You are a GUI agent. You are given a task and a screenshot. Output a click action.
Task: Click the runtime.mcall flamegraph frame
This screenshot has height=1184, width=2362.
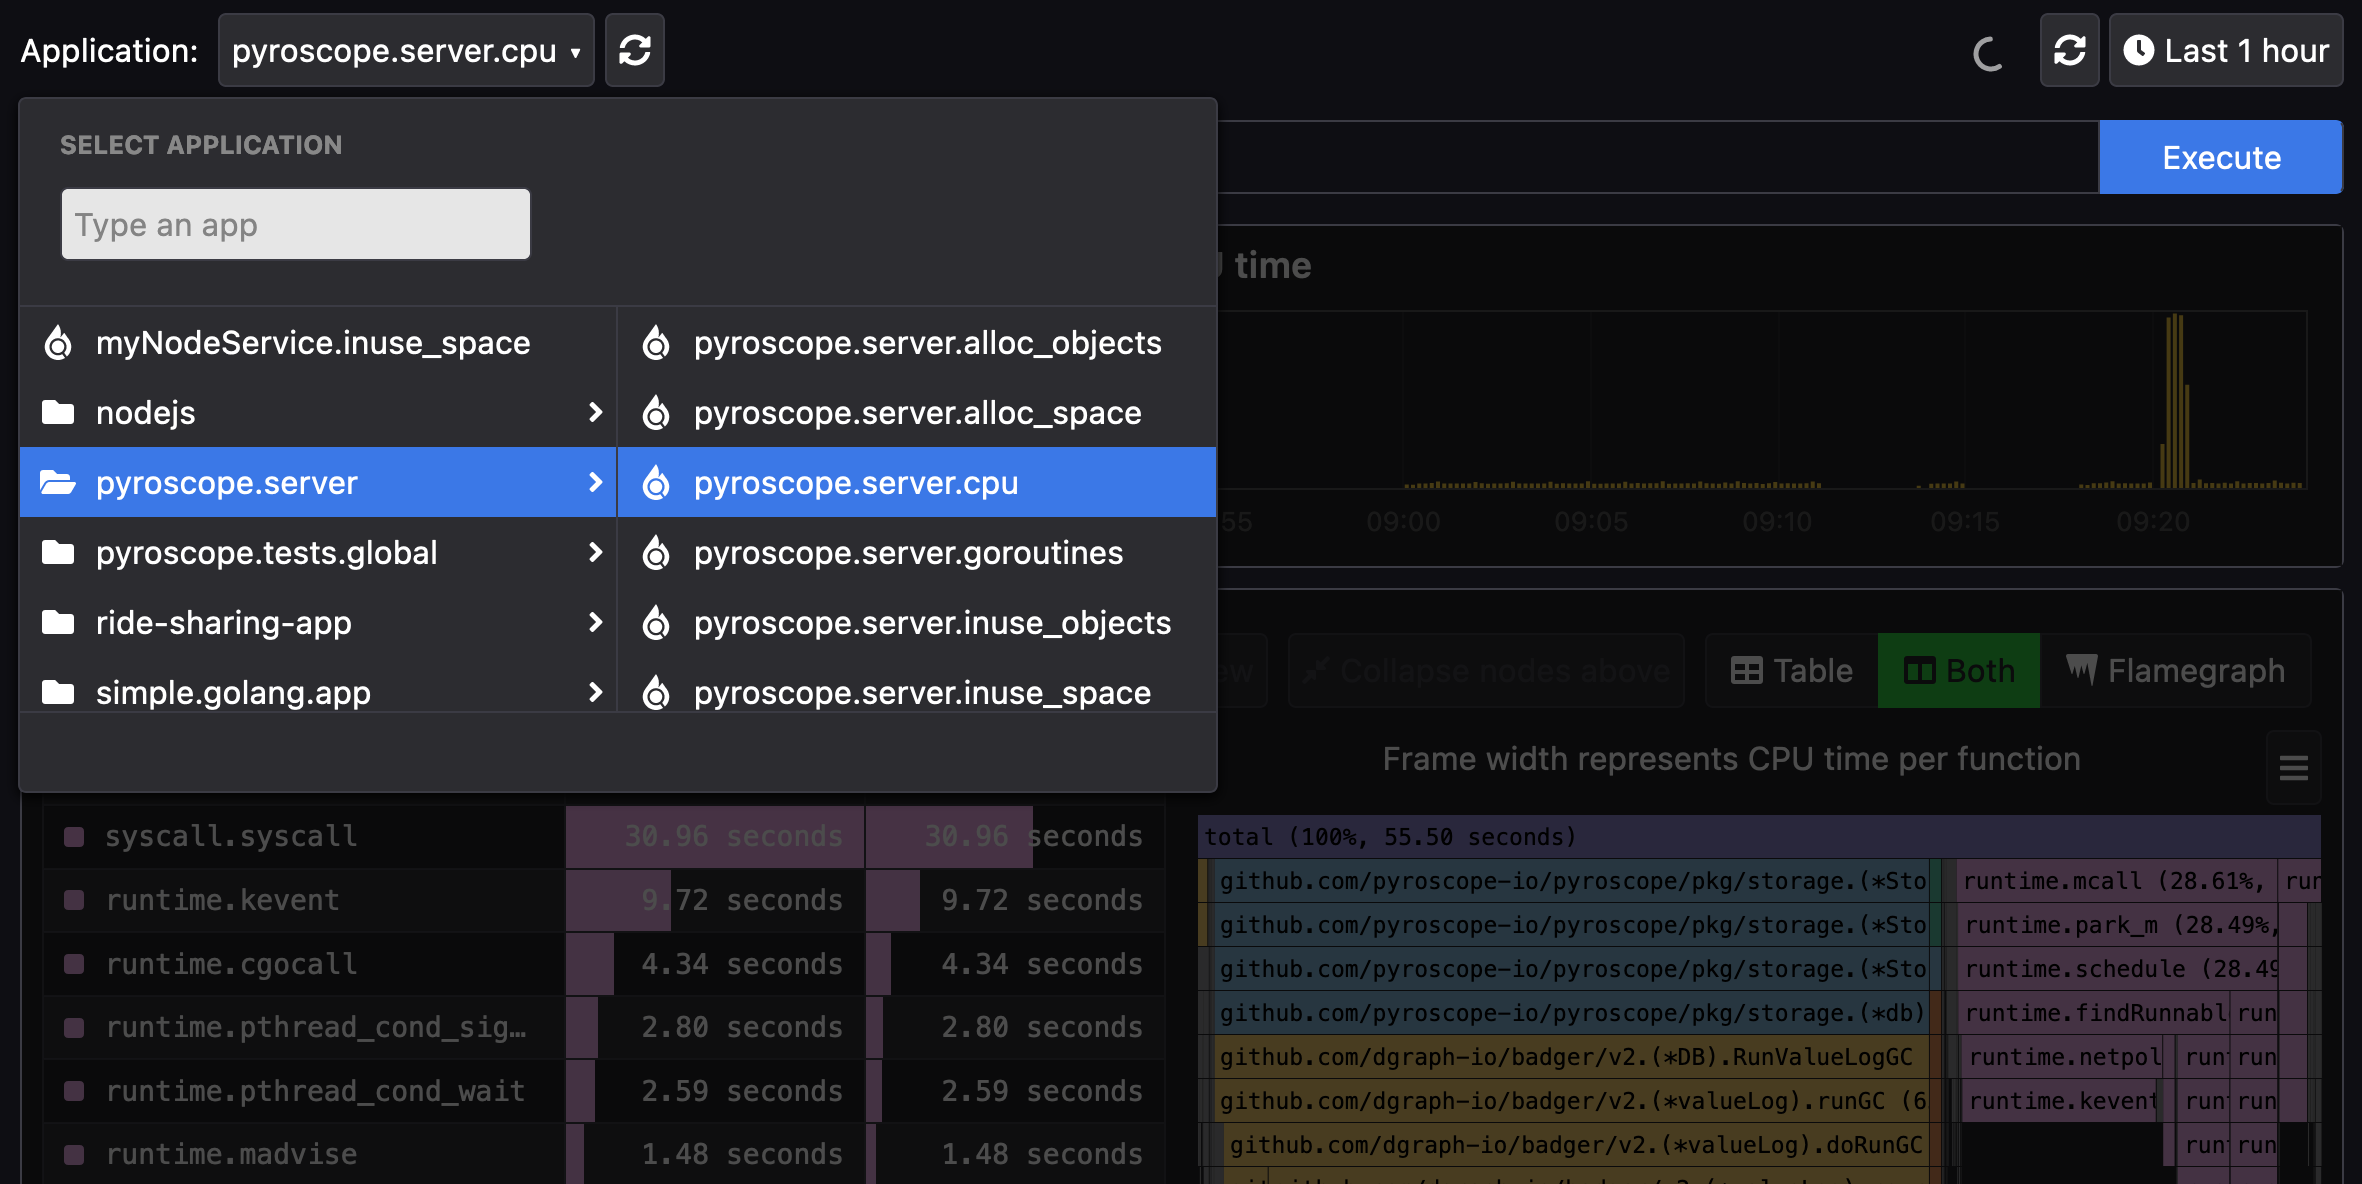(2116, 880)
